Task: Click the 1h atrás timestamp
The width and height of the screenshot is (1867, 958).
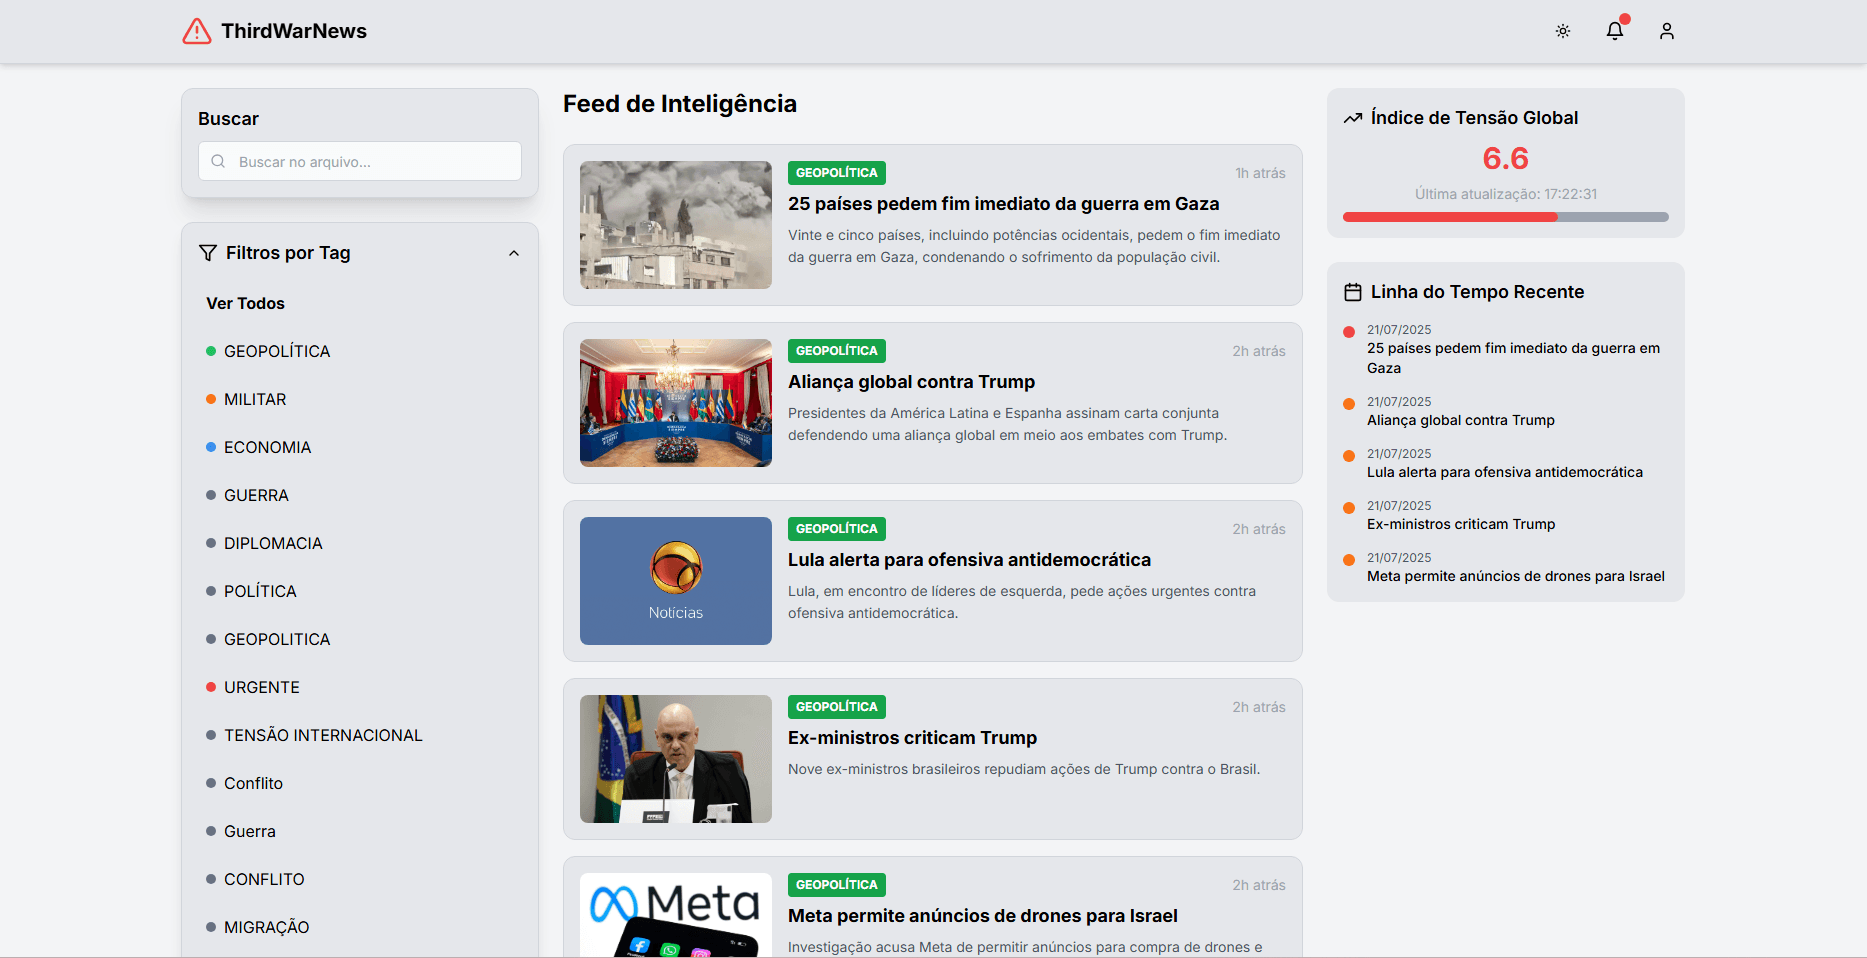Action: coord(1260,173)
